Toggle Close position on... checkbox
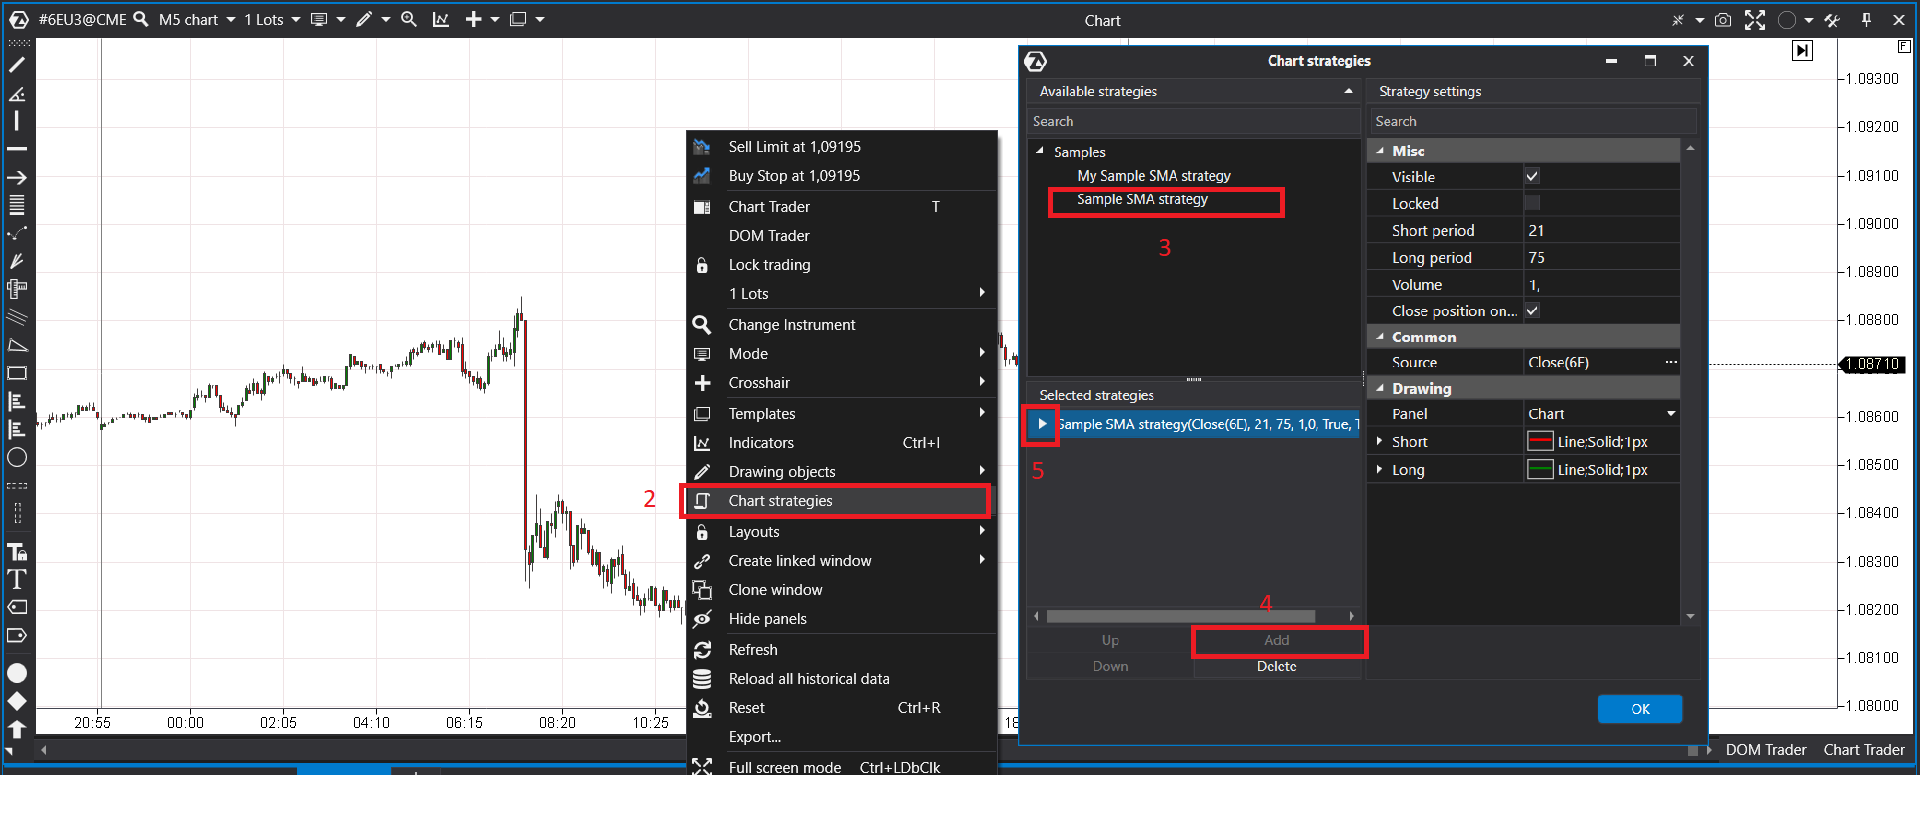The height and width of the screenshot is (827, 1920). point(1532,311)
